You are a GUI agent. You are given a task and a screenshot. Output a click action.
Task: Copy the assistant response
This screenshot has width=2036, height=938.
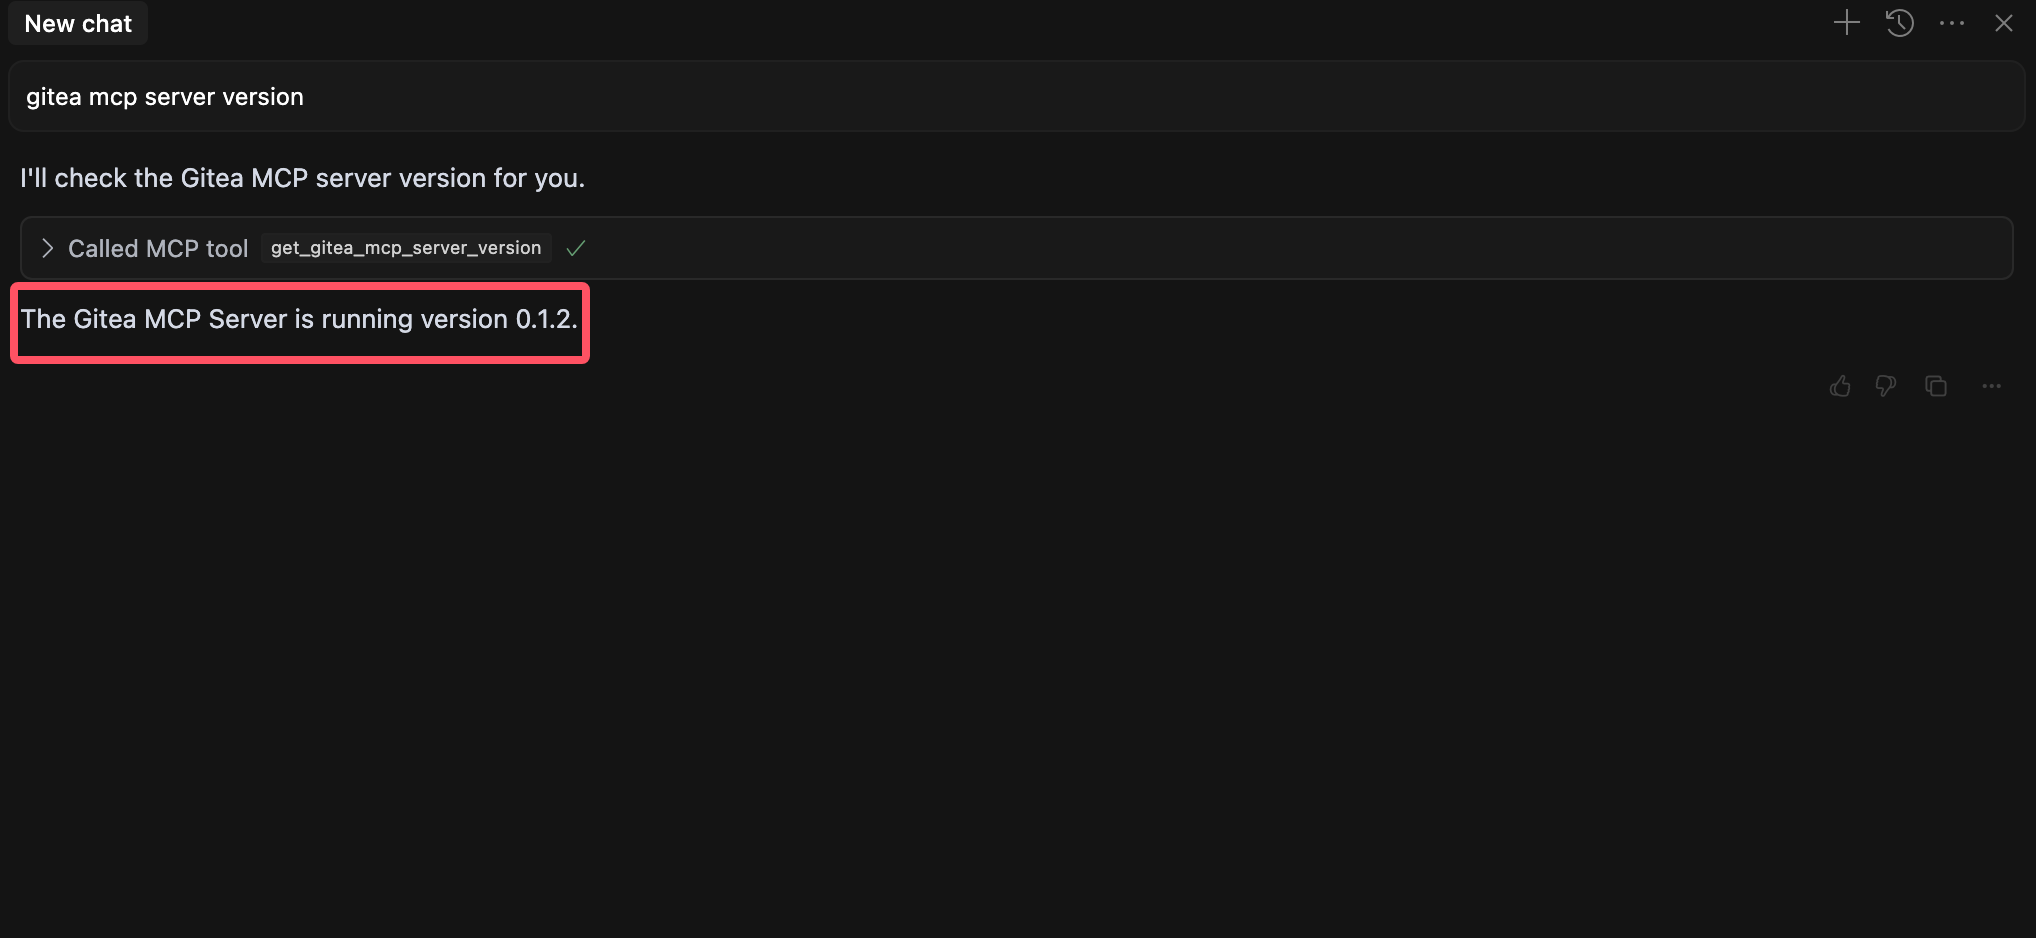(x=1936, y=386)
